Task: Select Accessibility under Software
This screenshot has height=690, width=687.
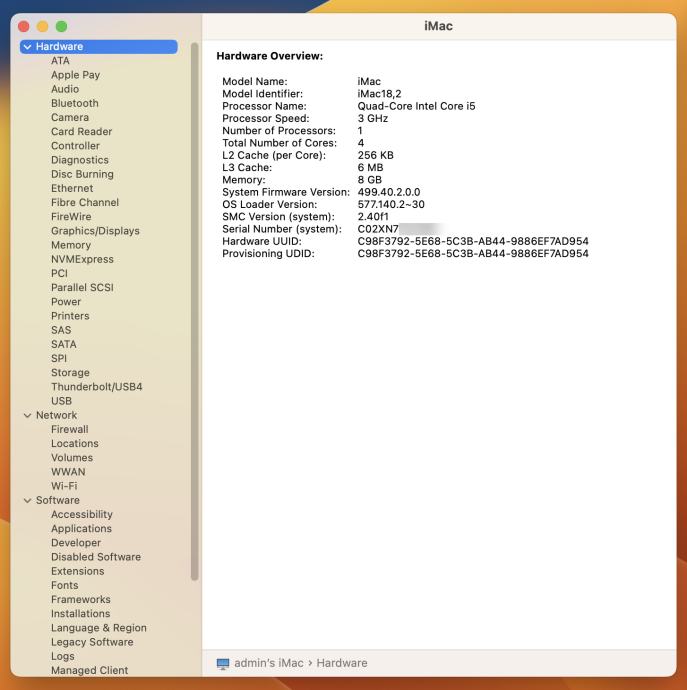Action: coord(82,514)
